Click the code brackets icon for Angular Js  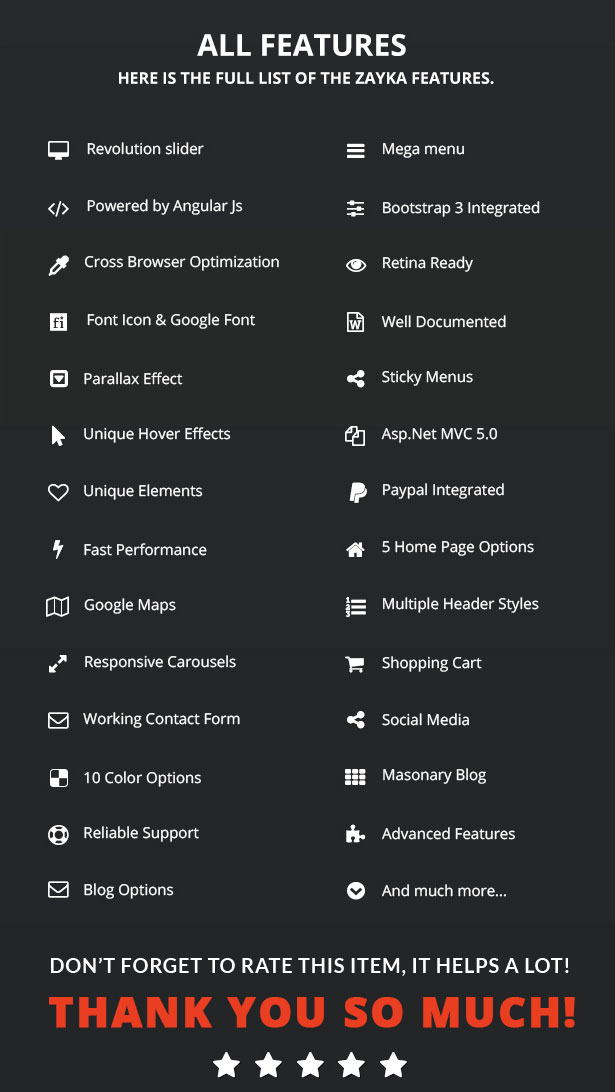point(59,208)
